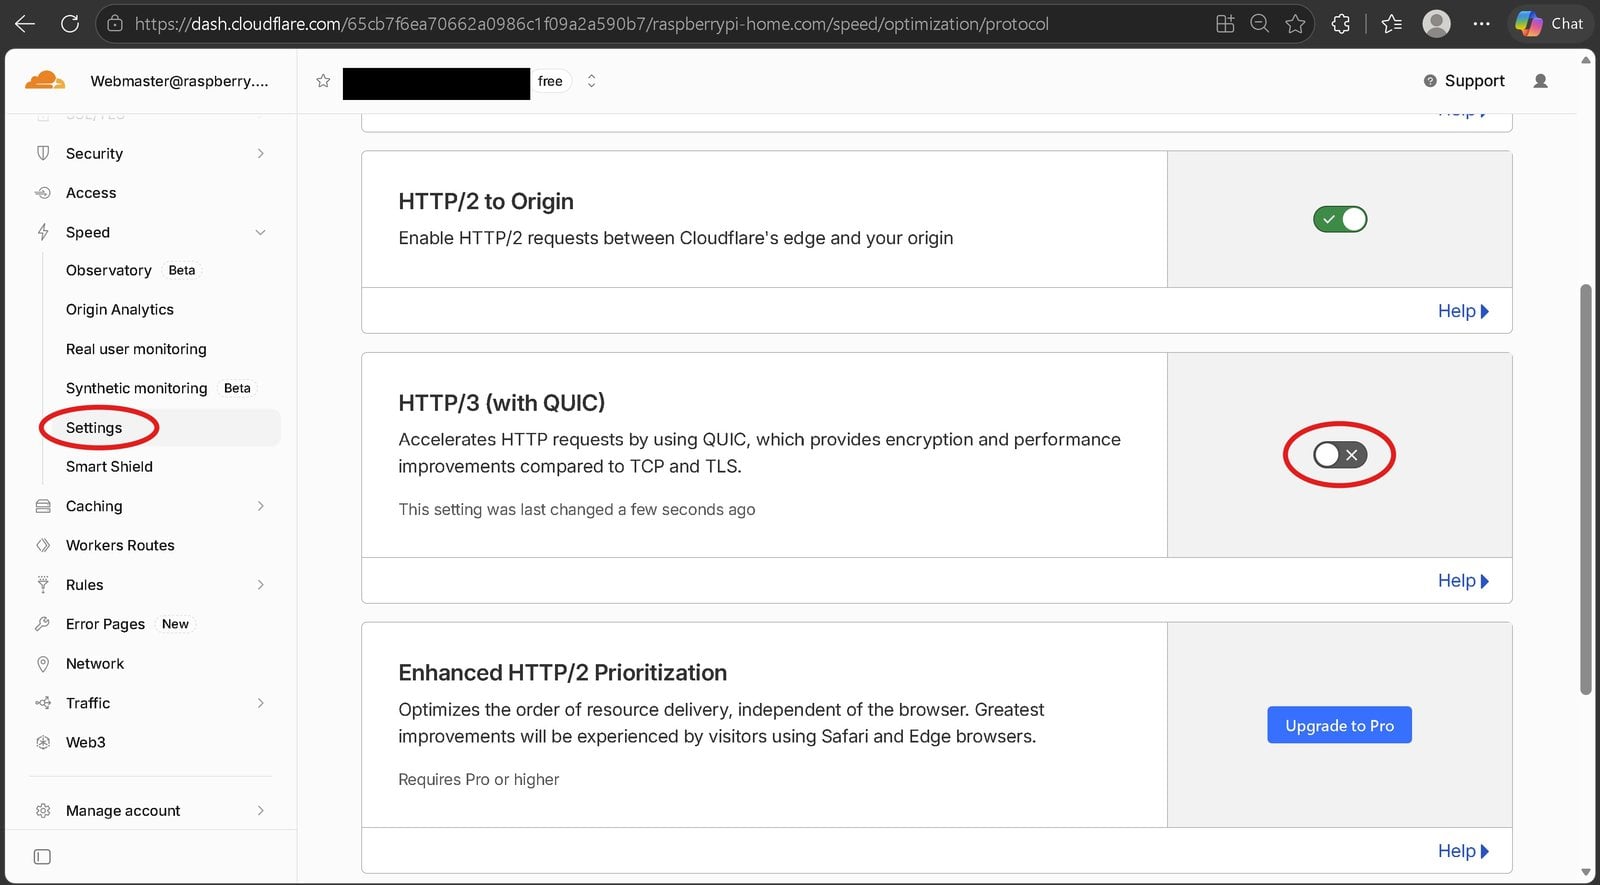Click the Web3 cube icon
Screen dimensions: 1600x885
tap(43, 742)
